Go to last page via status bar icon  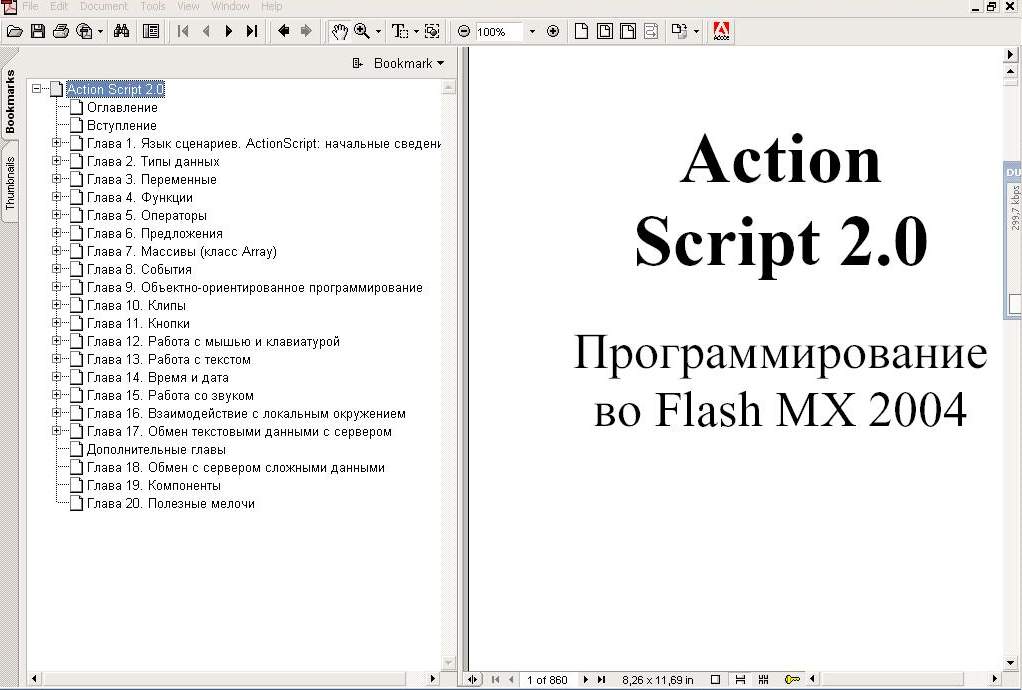point(602,680)
